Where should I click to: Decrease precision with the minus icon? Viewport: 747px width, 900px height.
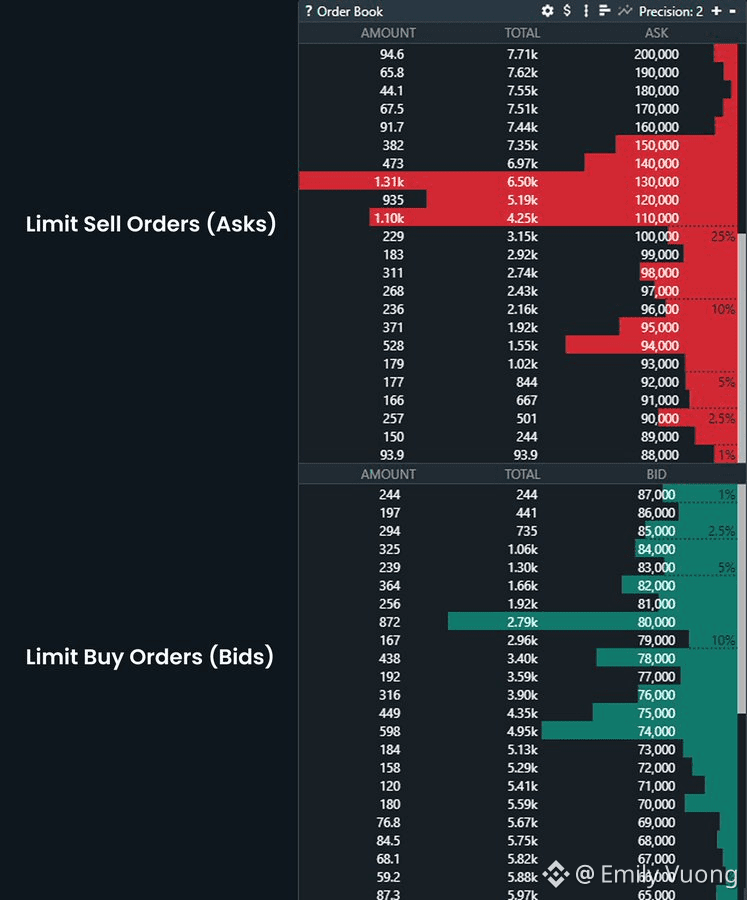tap(731, 11)
